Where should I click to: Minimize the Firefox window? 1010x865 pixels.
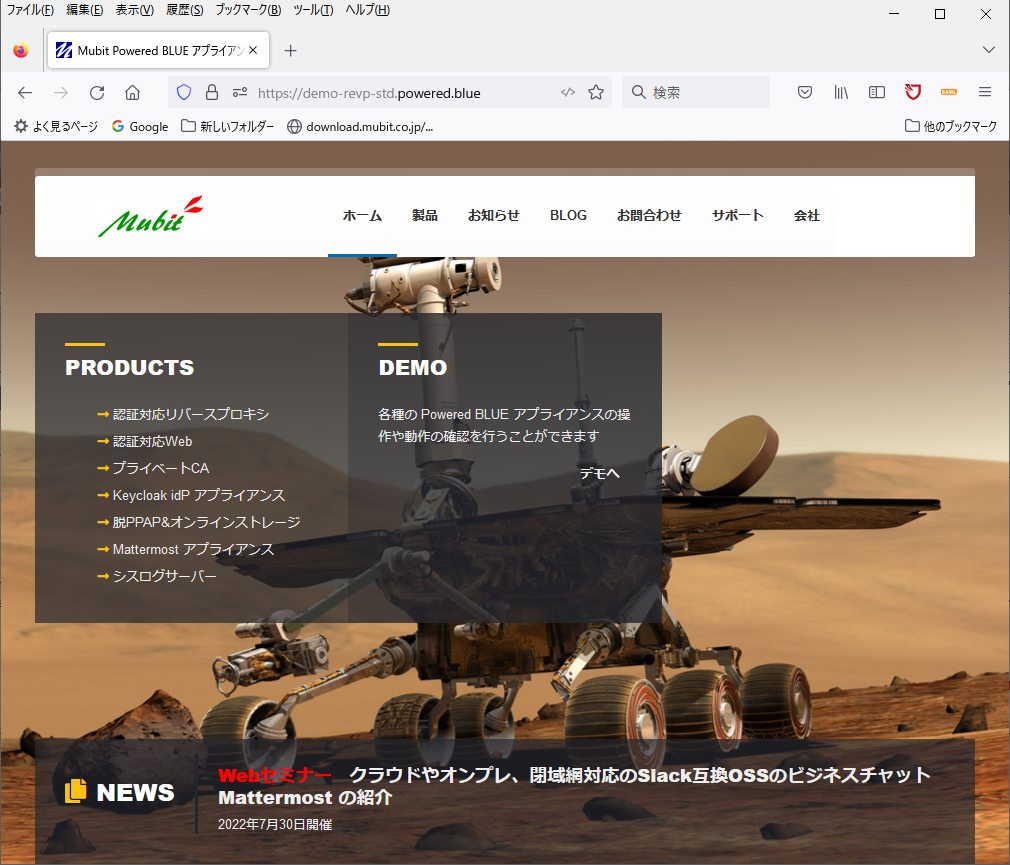pyautogui.click(x=893, y=14)
